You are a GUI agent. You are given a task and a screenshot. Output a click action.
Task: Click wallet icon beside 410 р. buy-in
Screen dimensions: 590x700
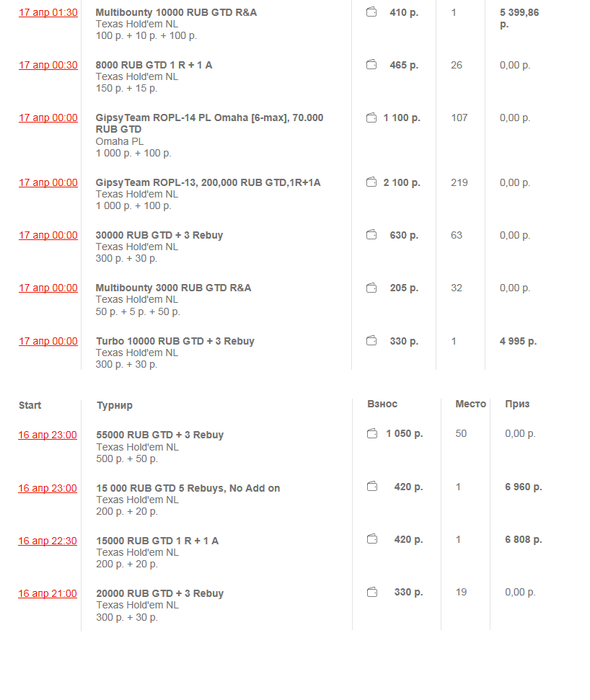point(371,12)
